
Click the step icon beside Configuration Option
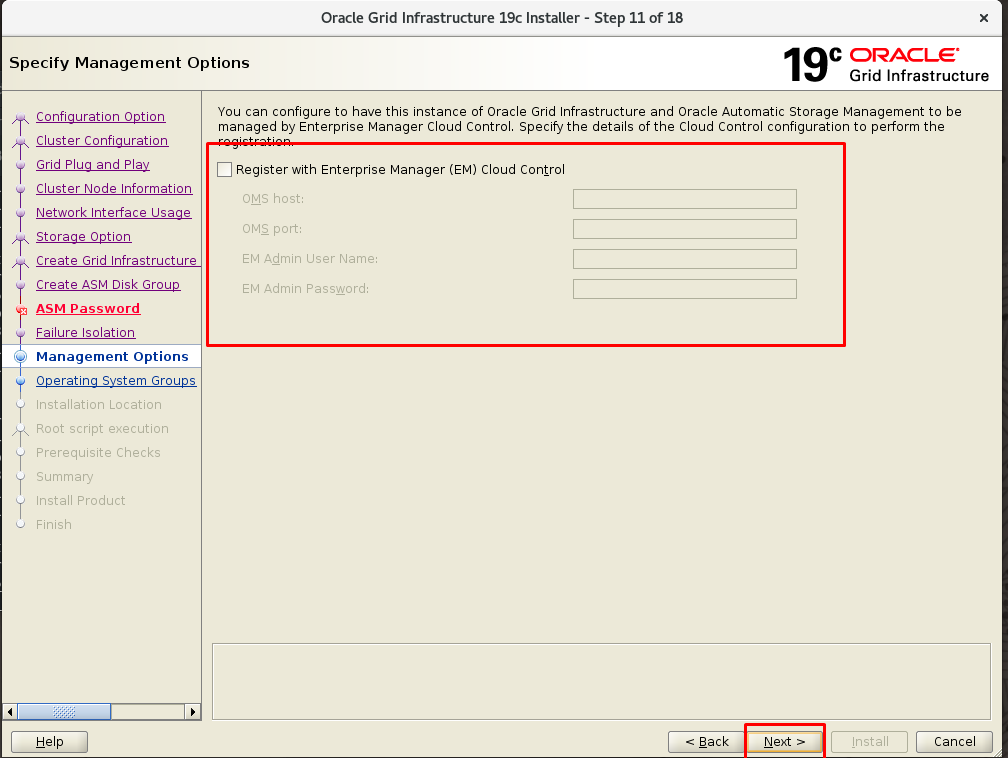pos(20,118)
